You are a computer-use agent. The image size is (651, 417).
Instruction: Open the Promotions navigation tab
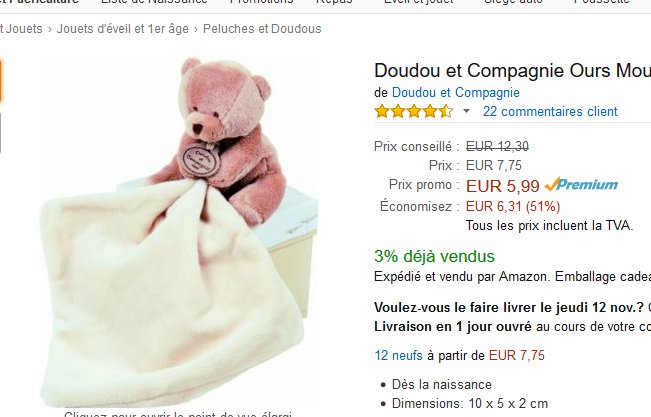point(262,2)
